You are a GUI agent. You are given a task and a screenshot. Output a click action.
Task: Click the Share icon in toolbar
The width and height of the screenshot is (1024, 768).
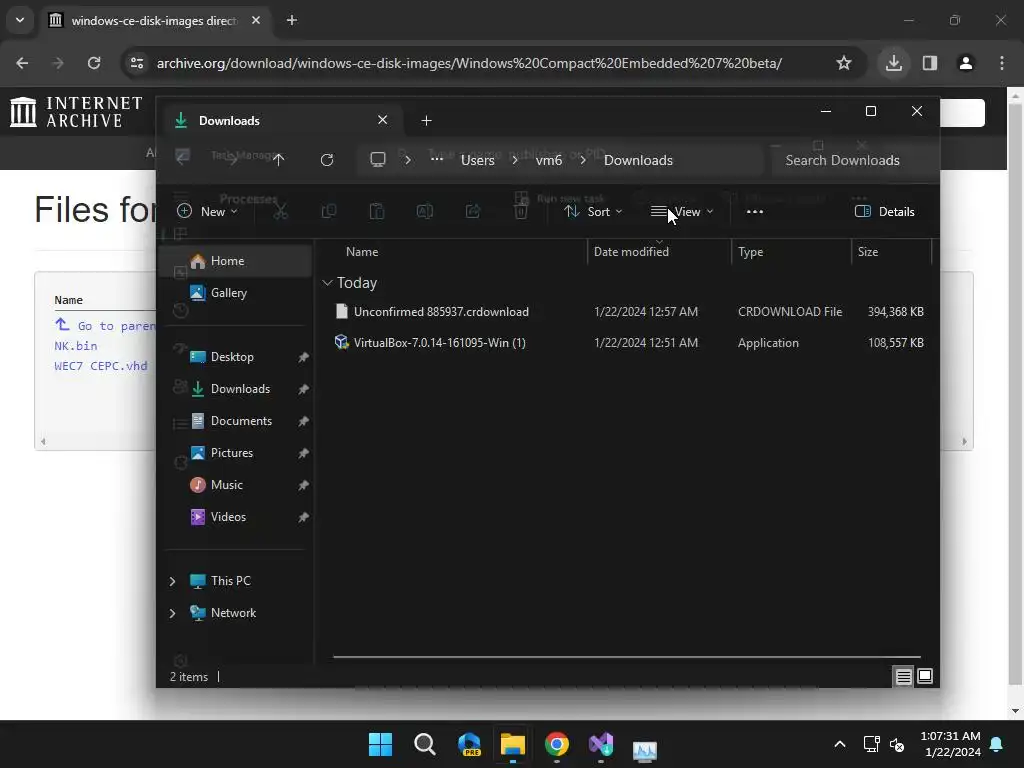(x=473, y=211)
